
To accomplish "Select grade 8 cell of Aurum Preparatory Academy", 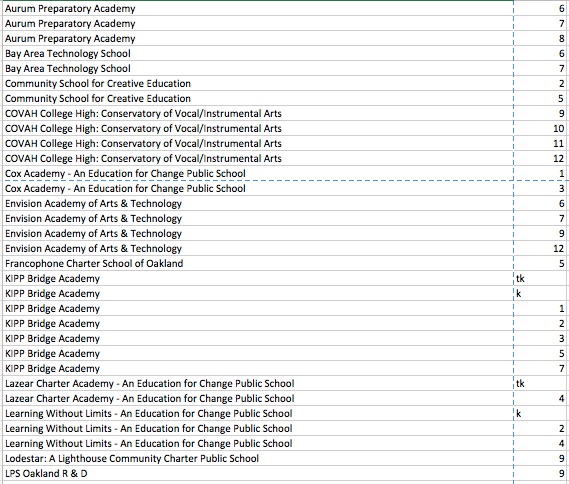I will (541, 38).
